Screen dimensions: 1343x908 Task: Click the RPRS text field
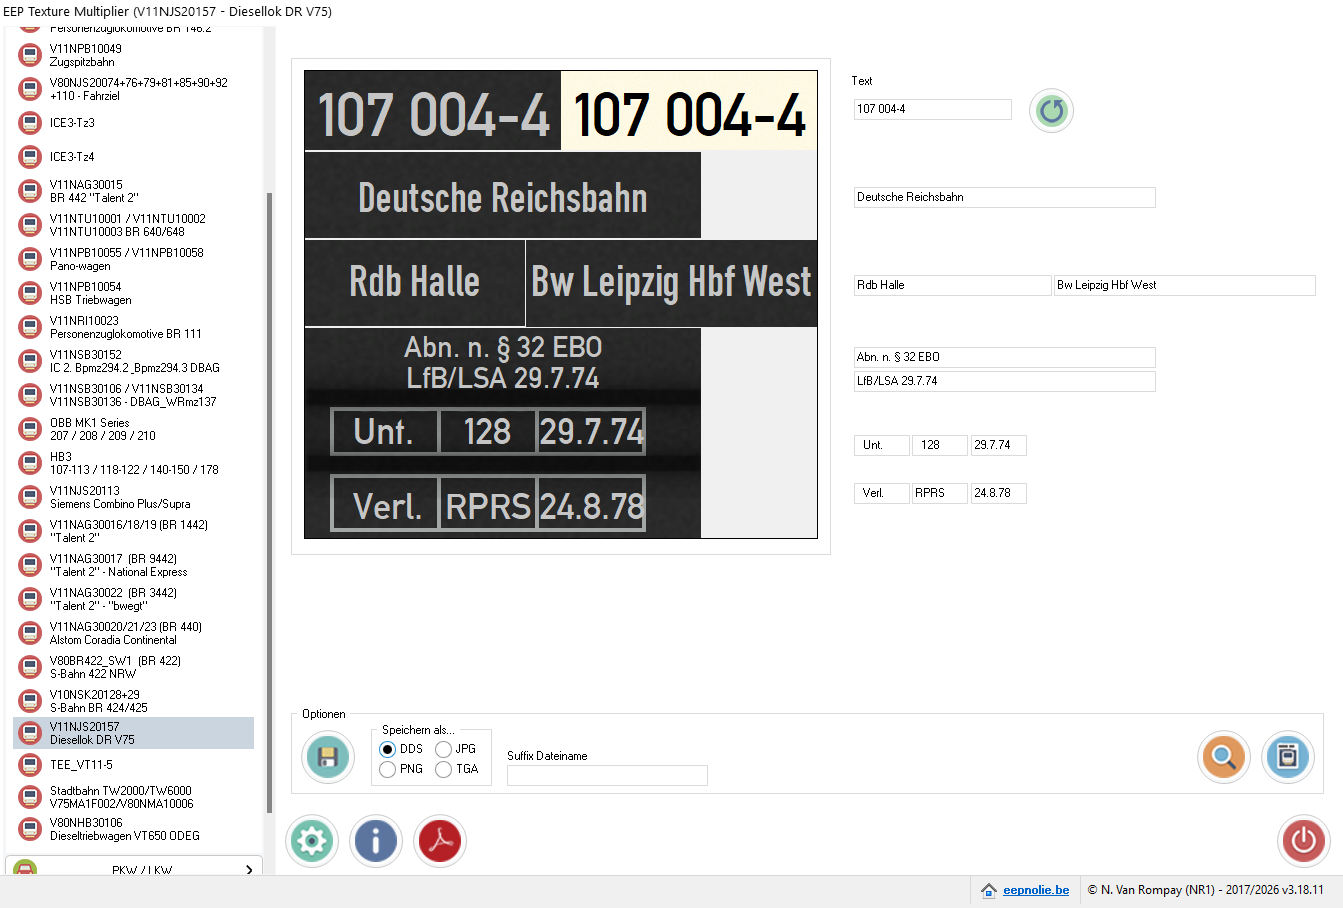(940, 493)
